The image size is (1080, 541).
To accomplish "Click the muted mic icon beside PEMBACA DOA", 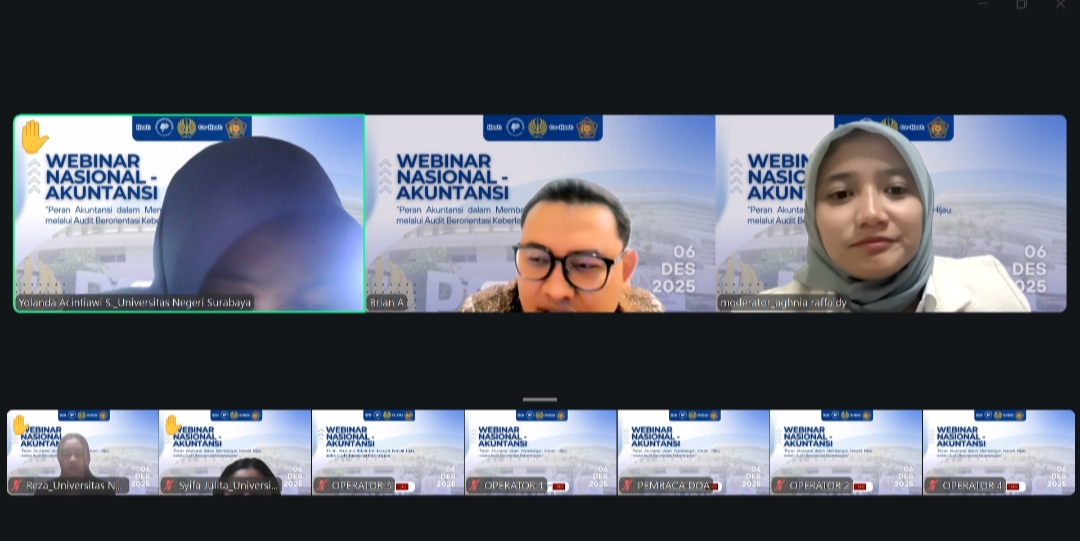I will 627,486.
